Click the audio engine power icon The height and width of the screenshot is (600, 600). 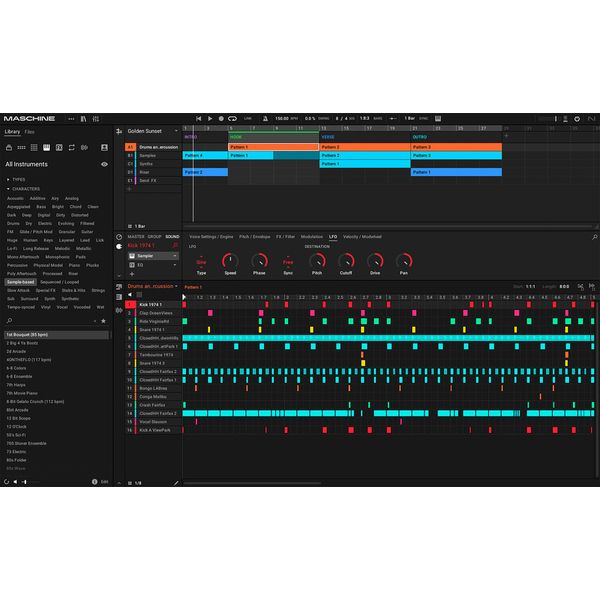577,119
